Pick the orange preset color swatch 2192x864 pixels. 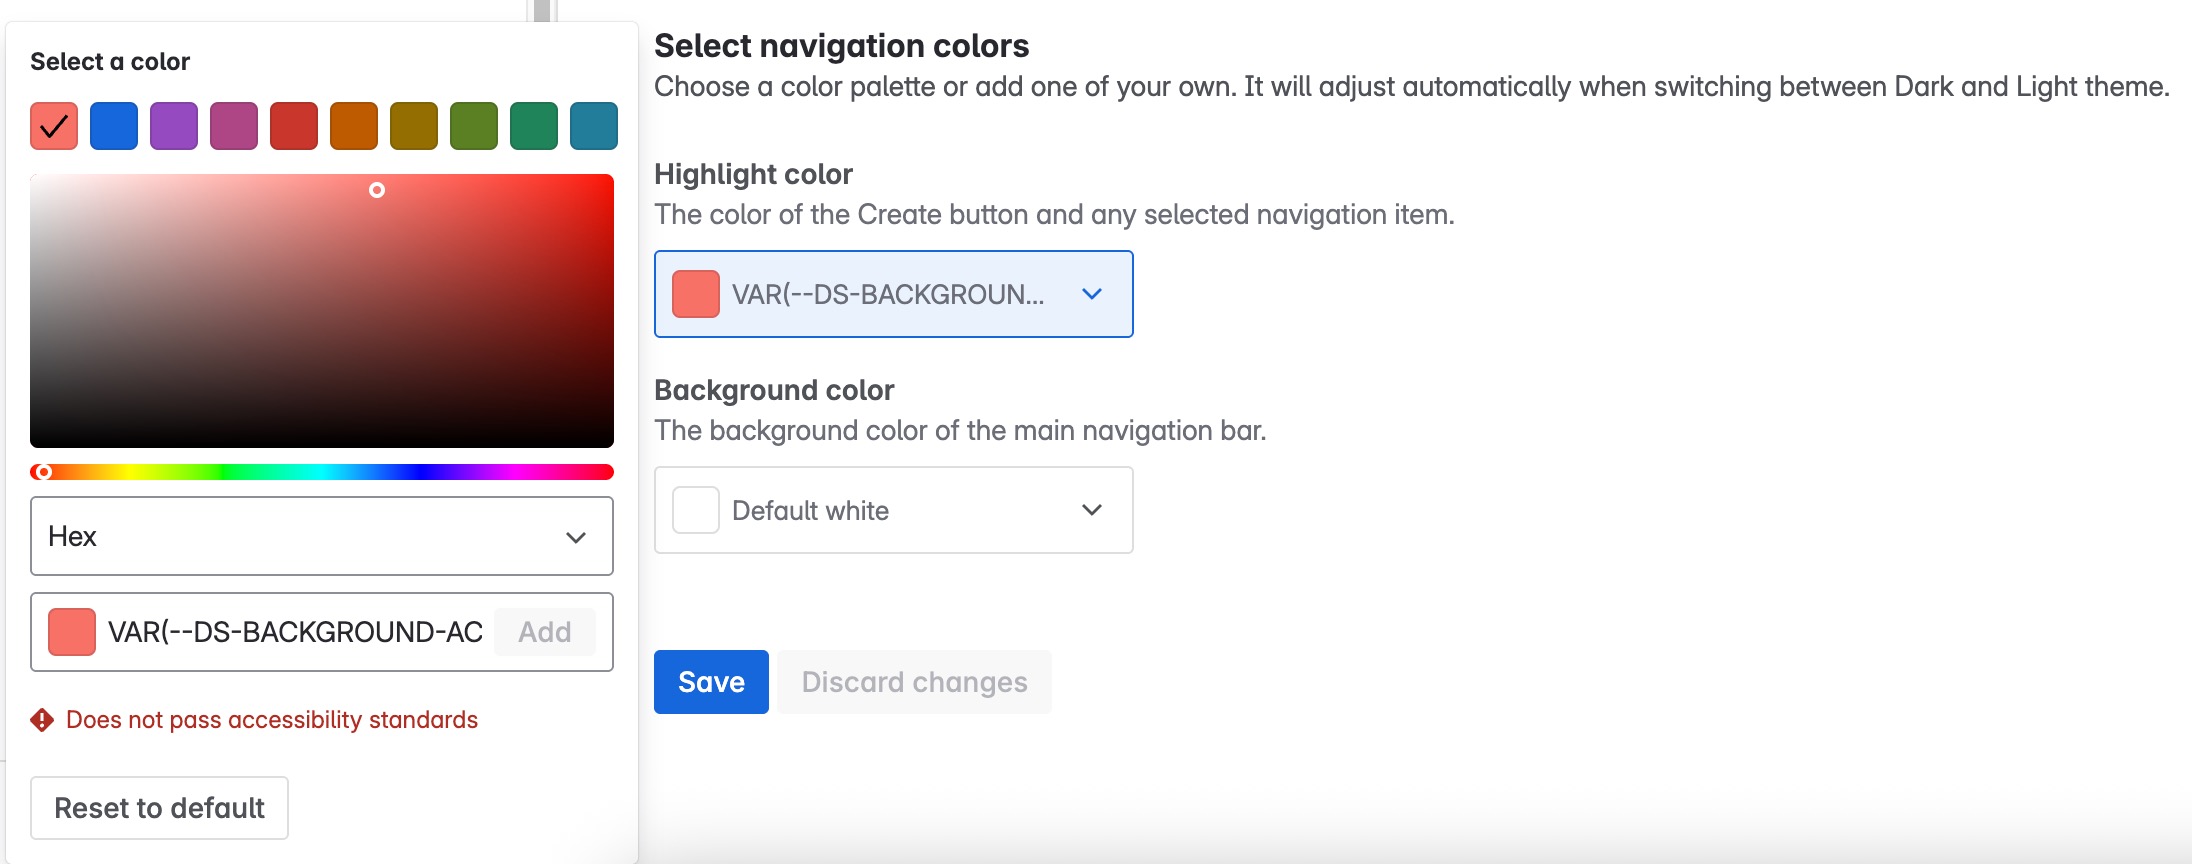[354, 126]
